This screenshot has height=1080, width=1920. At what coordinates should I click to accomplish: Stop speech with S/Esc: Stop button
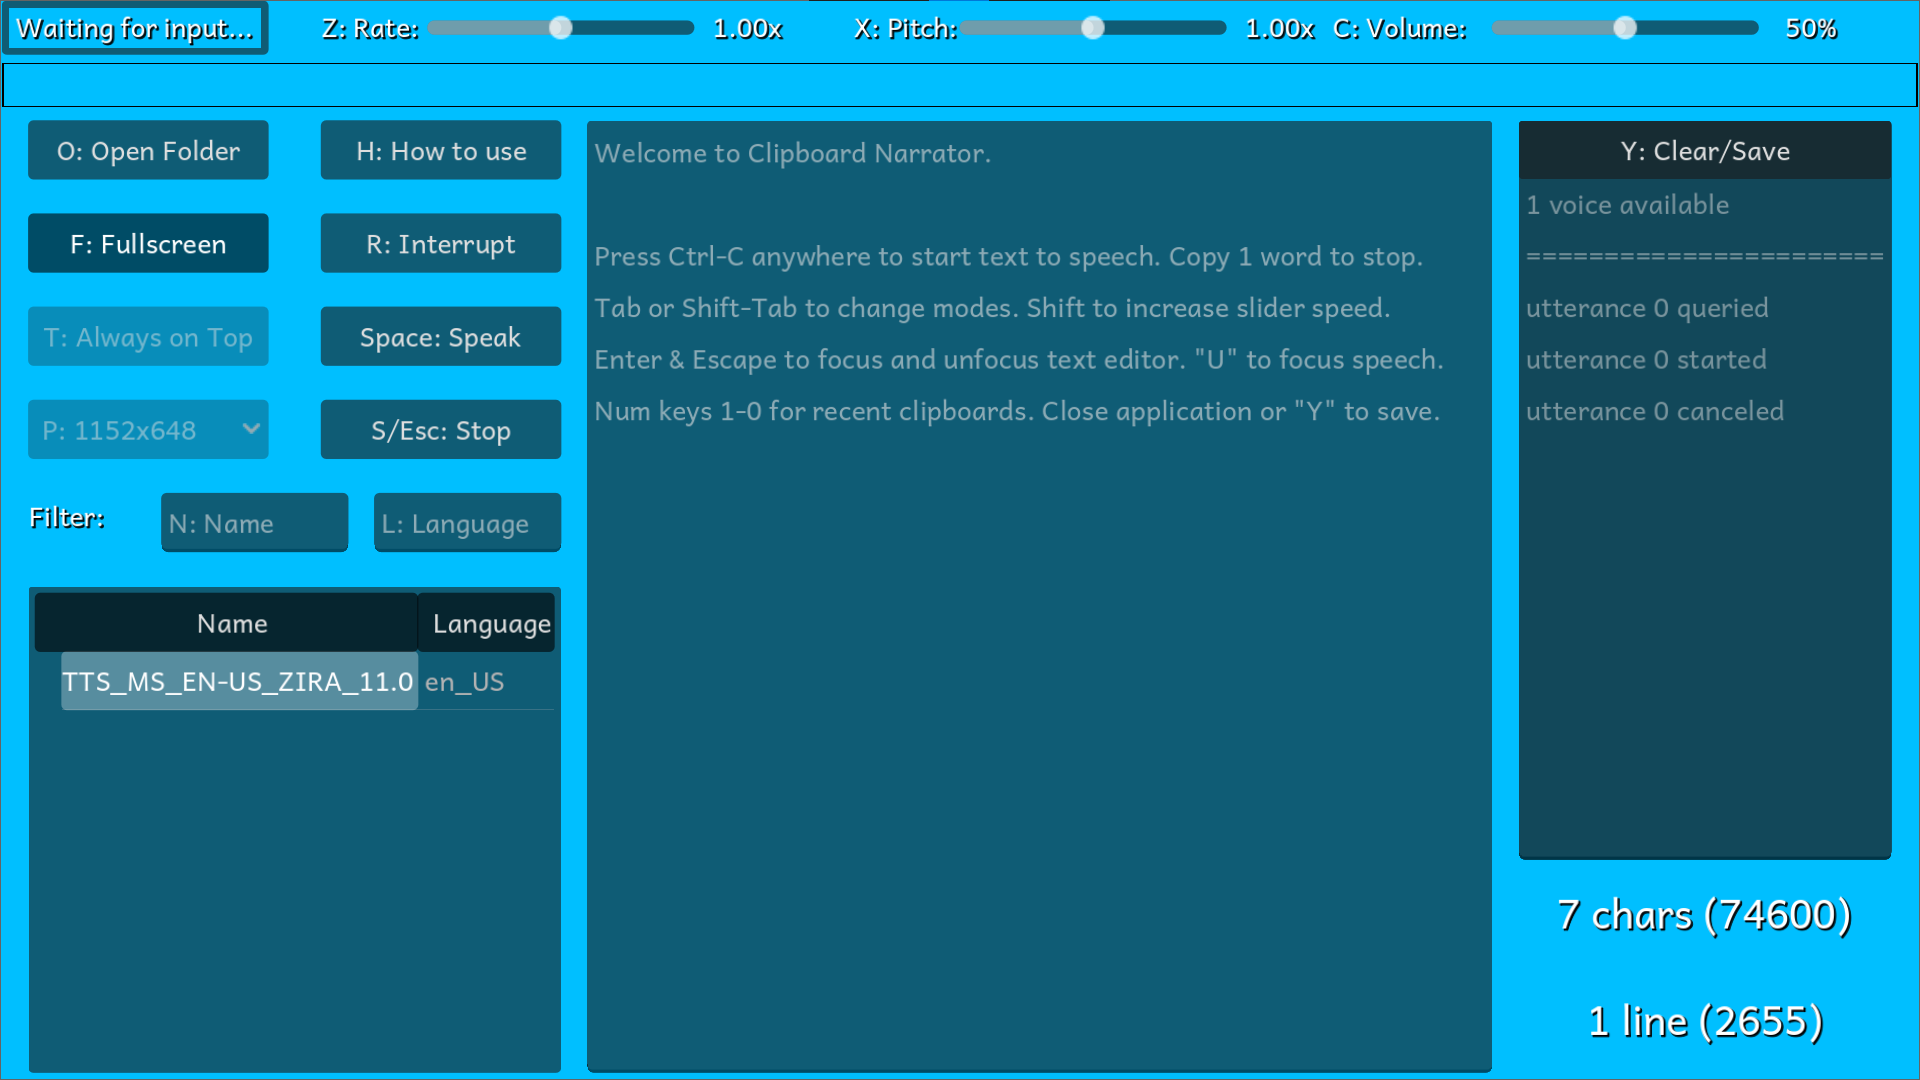(440, 430)
